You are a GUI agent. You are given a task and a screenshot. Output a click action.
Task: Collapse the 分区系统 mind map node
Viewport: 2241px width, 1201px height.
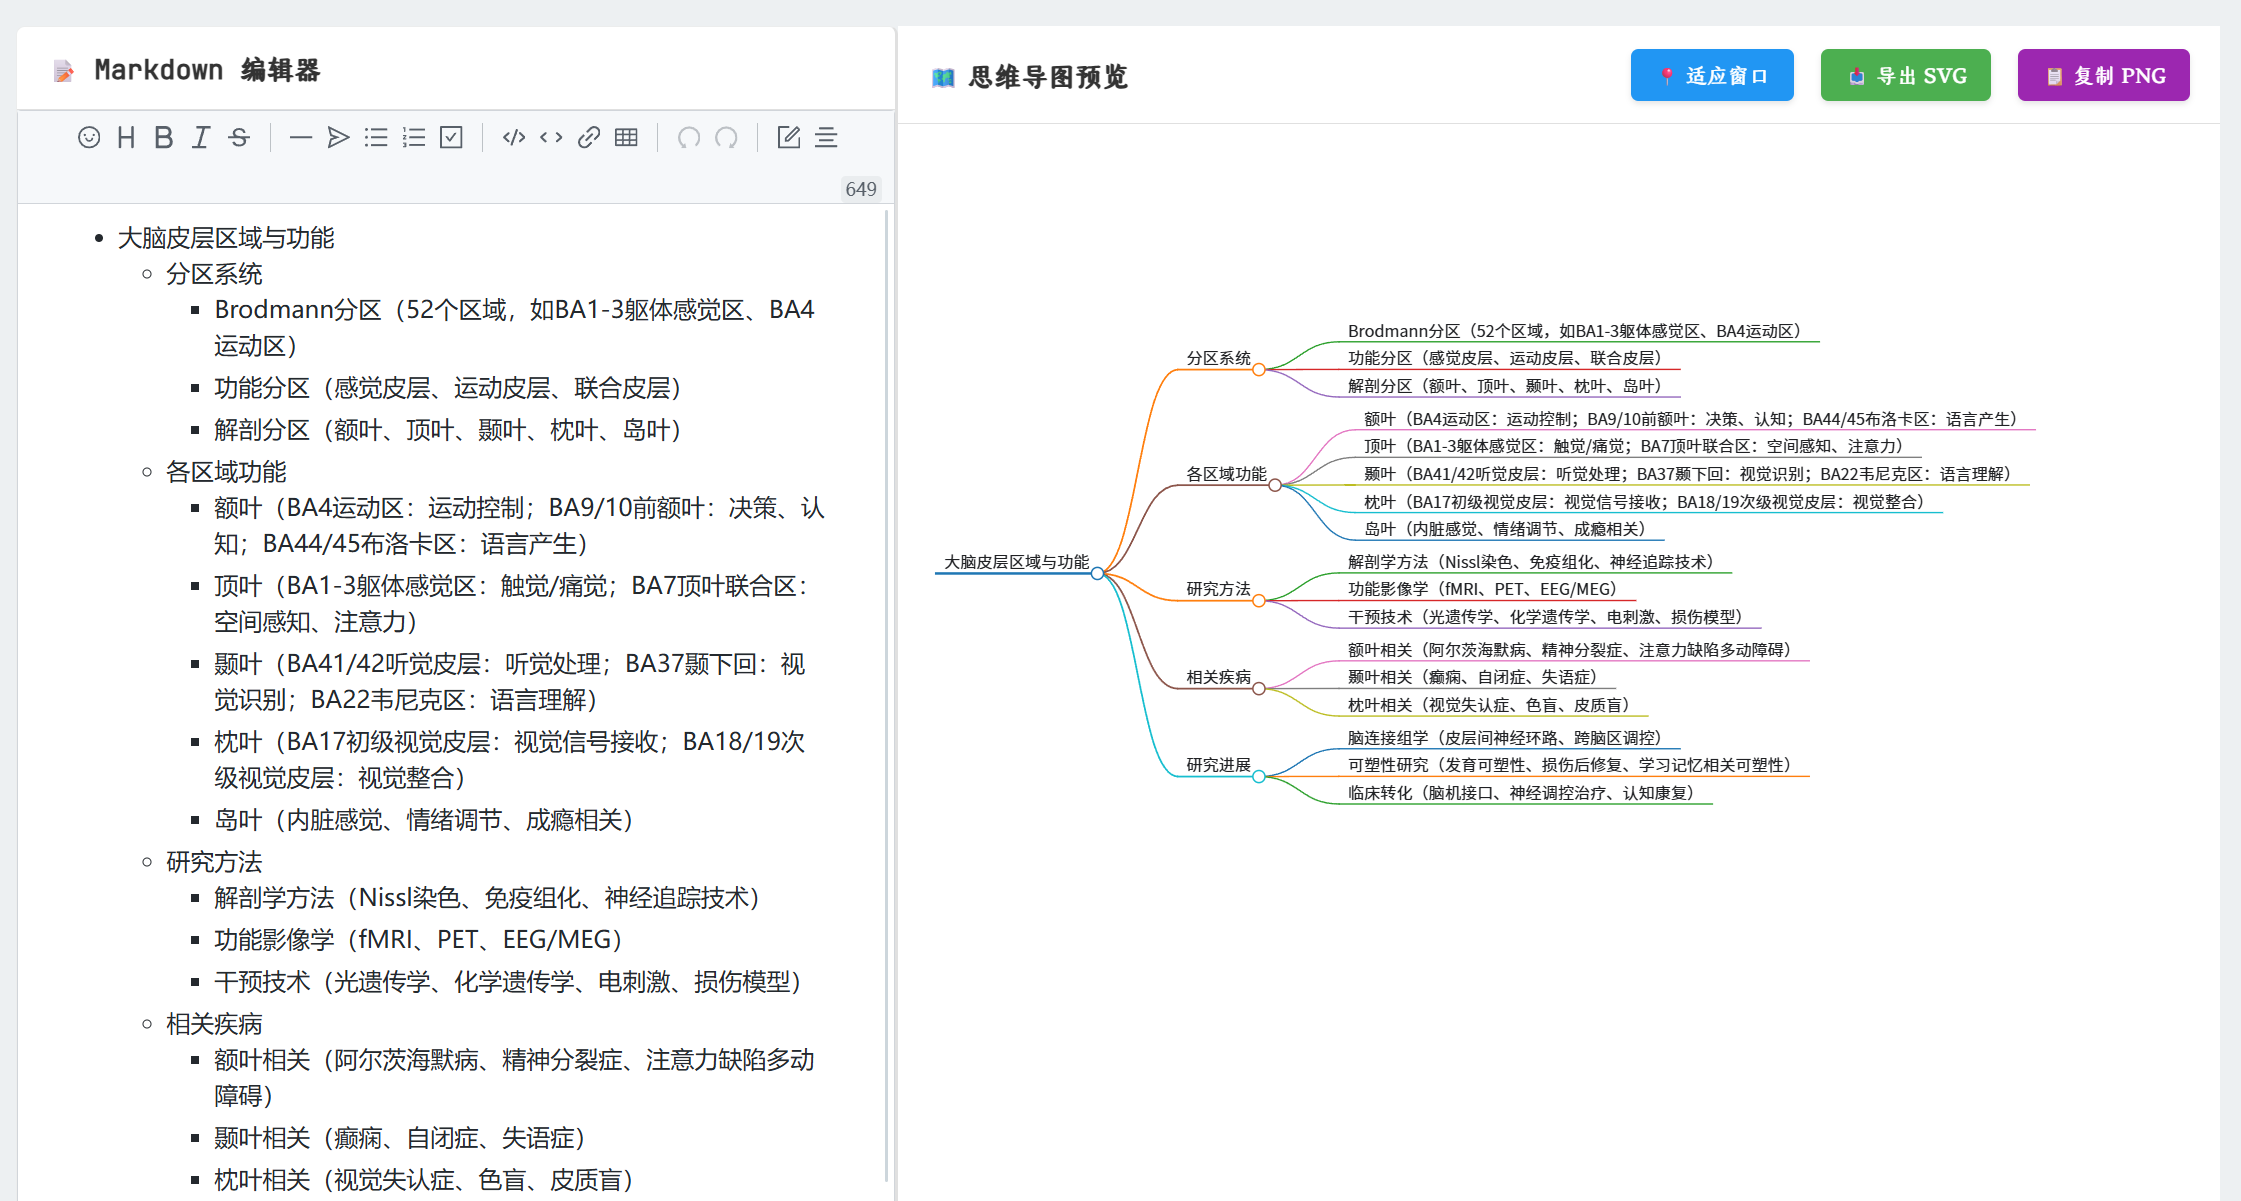[1259, 370]
